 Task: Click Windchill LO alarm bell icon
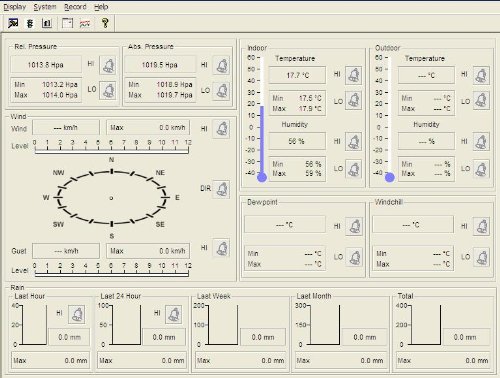(482, 257)
